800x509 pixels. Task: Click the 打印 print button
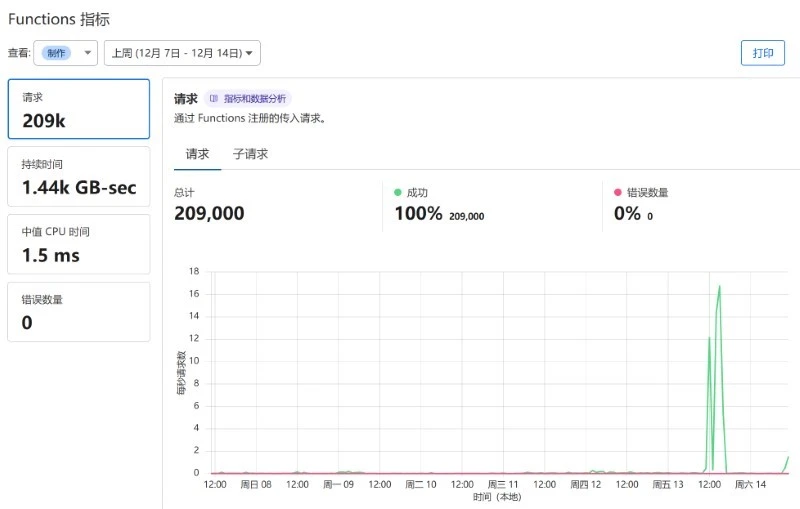pos(762,53)
